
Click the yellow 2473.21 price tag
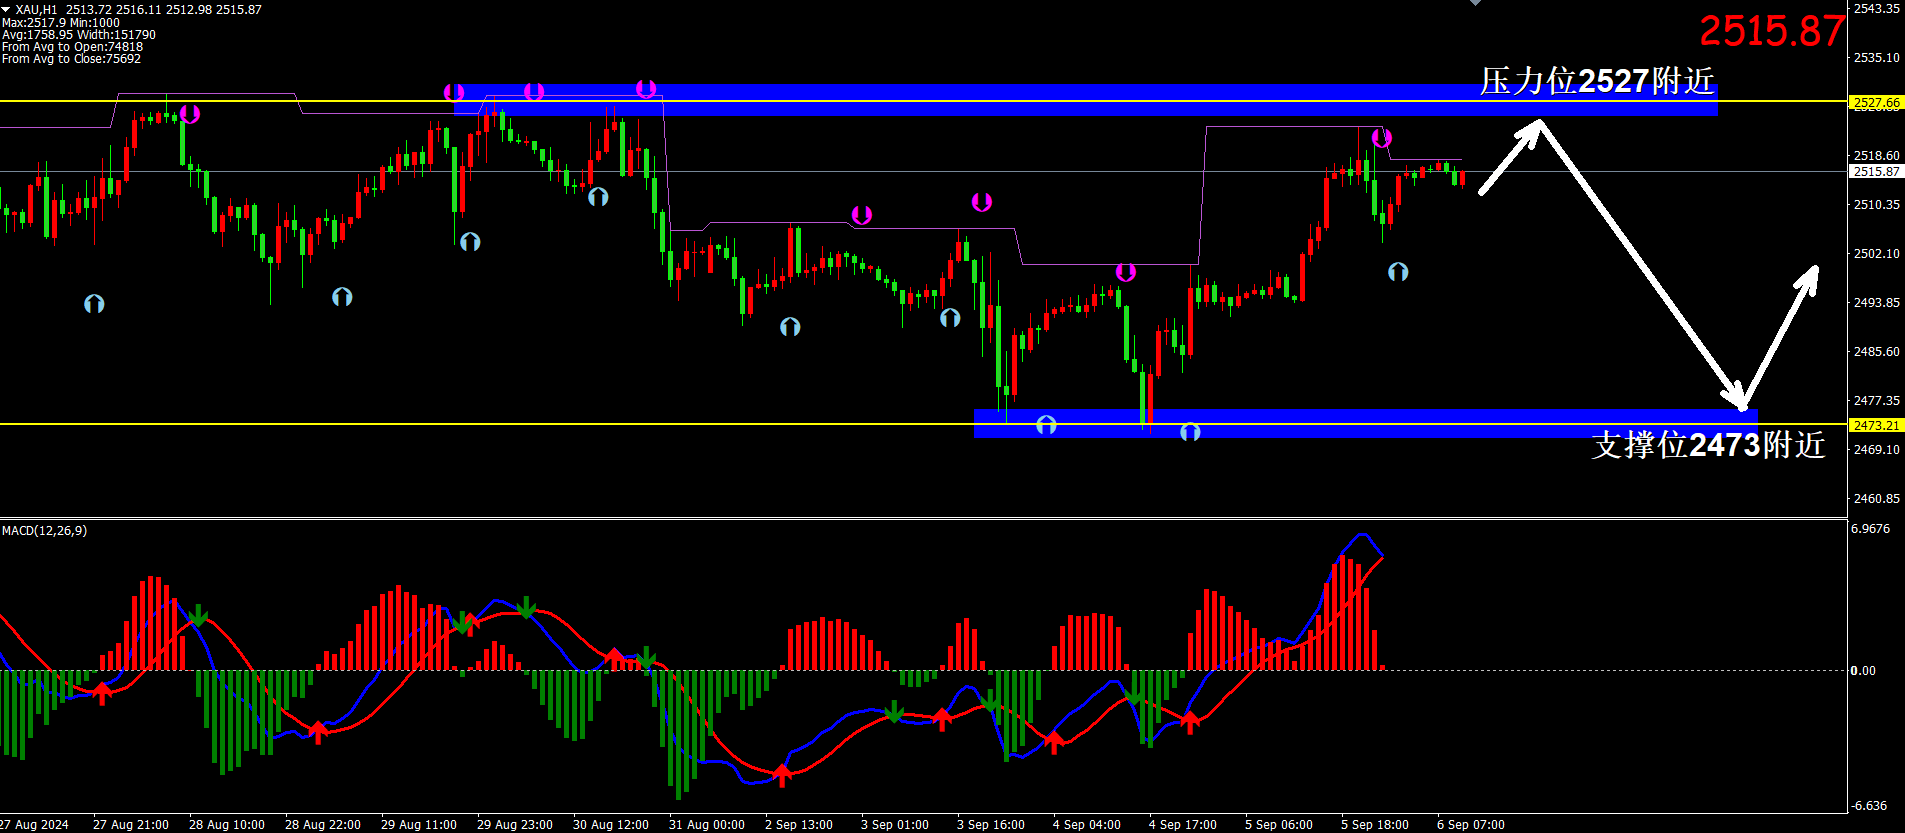1876,425
